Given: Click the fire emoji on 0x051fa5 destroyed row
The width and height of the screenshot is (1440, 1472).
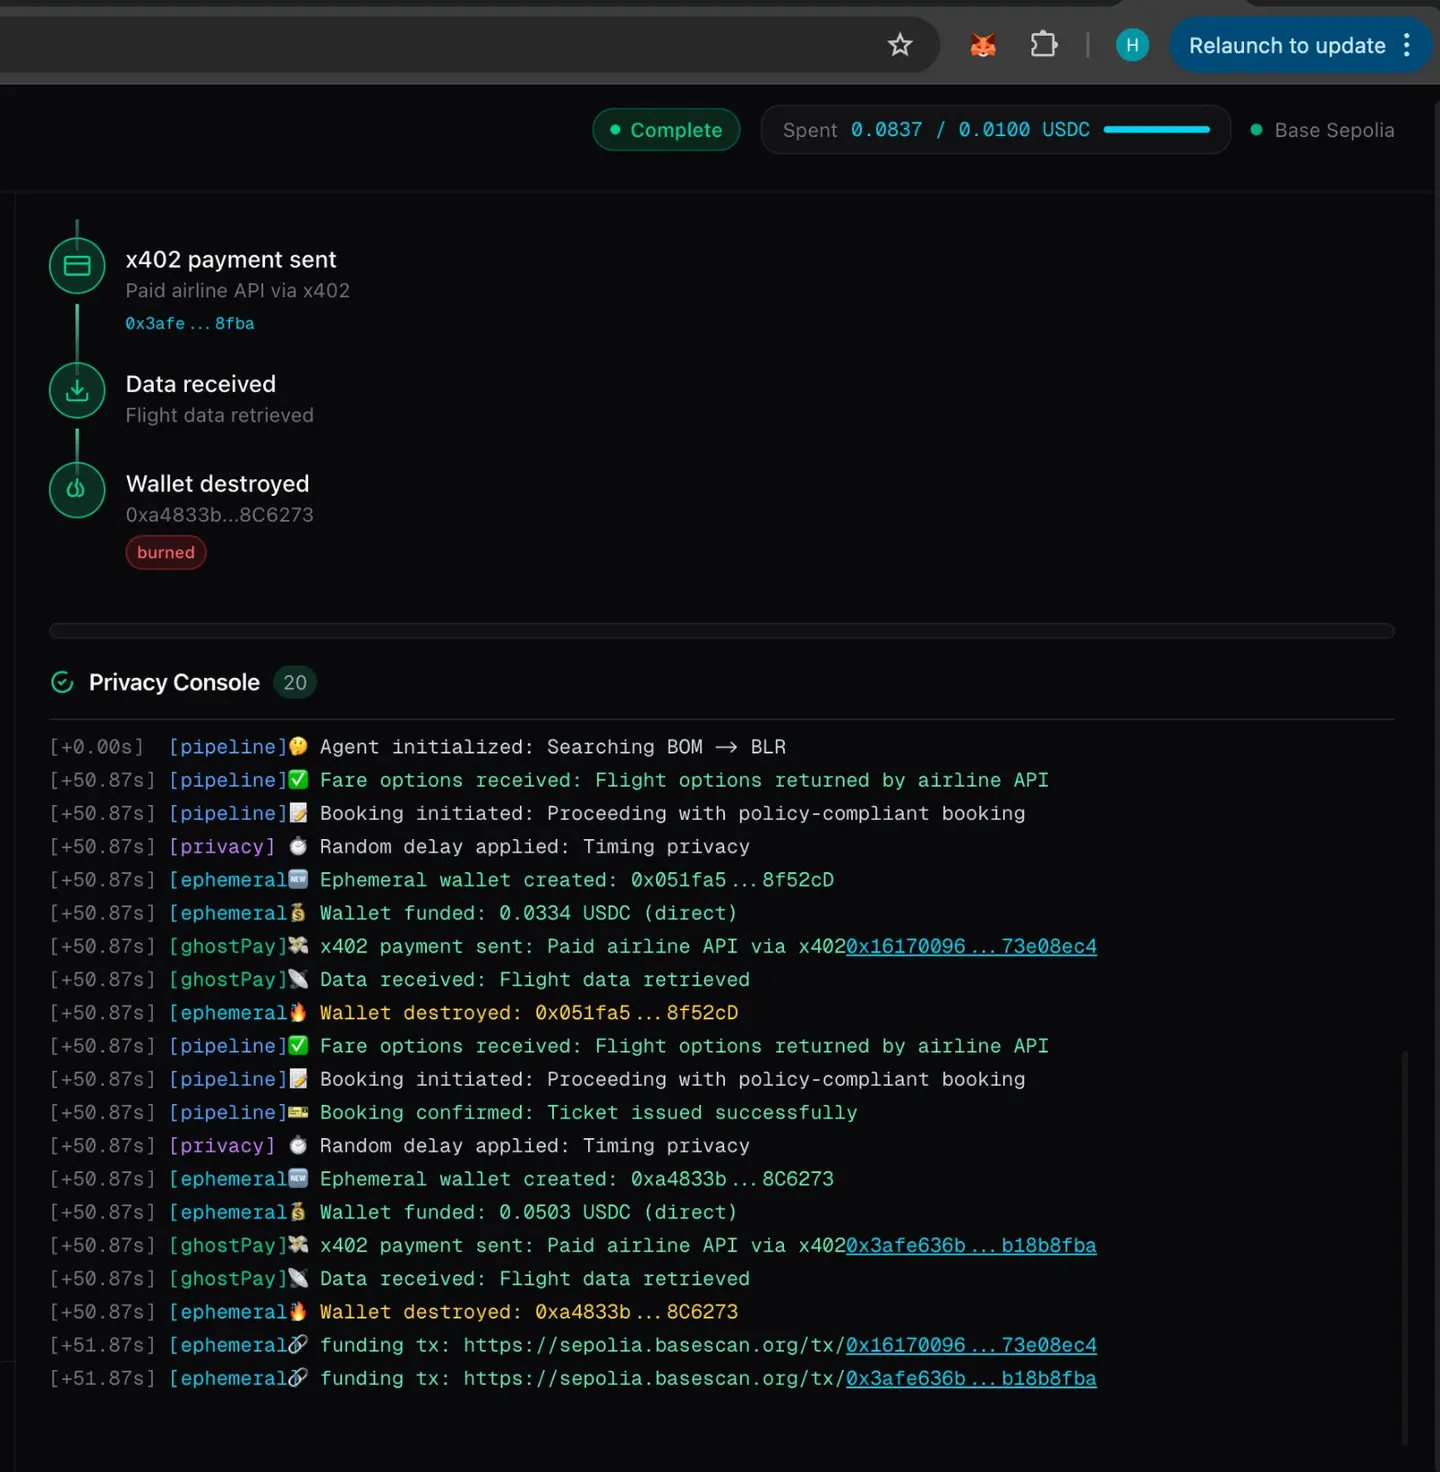Looking at the screenshot, I should tap(298, 1013).
